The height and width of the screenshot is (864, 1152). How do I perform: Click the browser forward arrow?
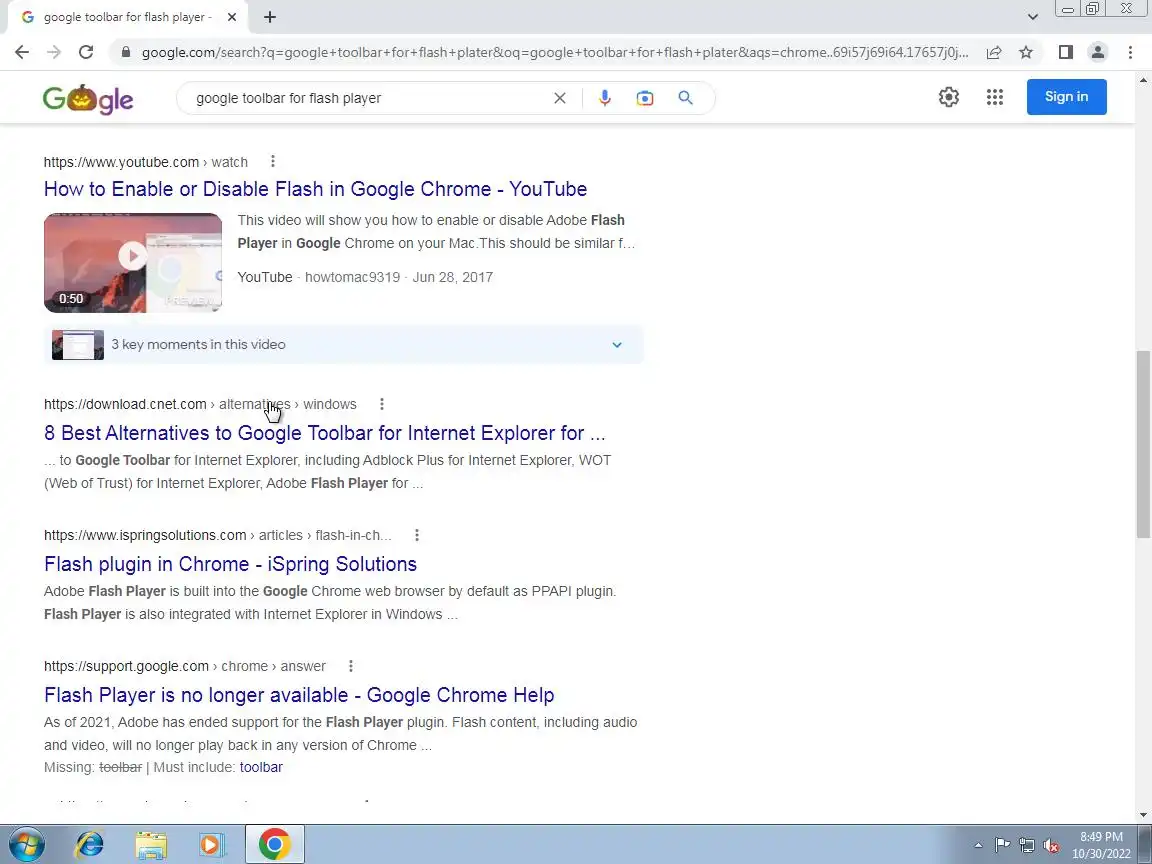coord(54,52)
